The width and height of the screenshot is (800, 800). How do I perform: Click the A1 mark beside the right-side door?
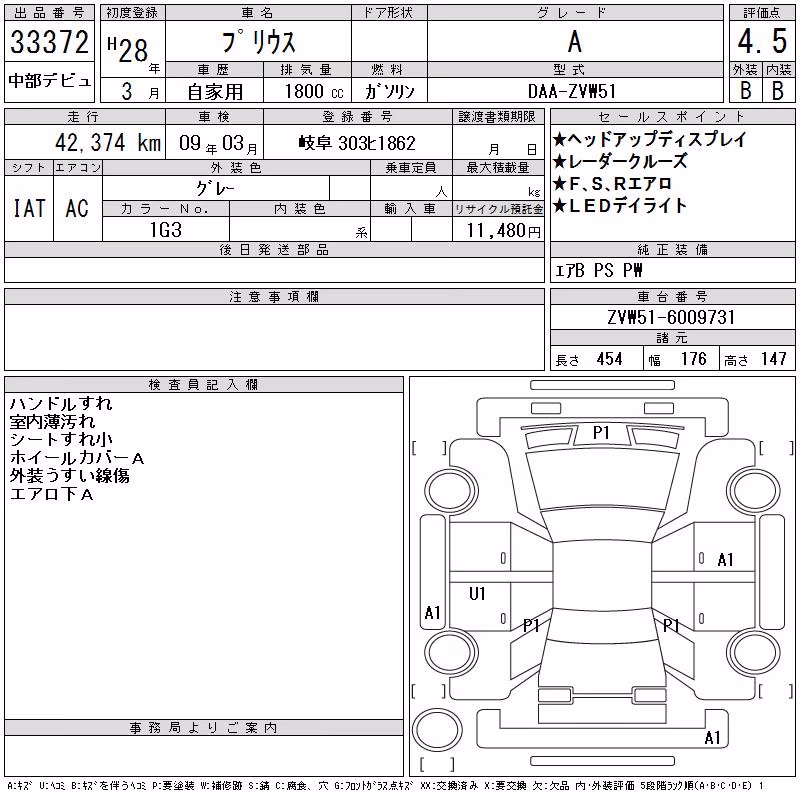coord(725,560)
